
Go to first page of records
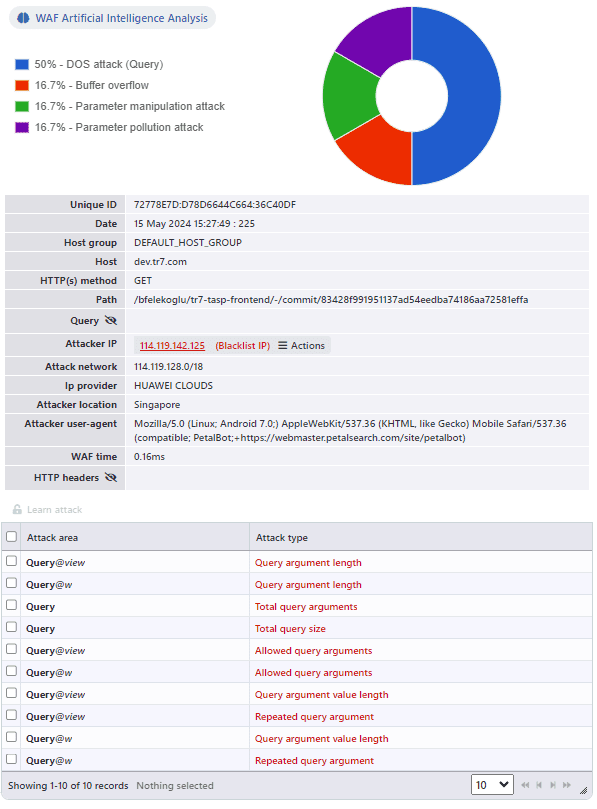point(525,785)
